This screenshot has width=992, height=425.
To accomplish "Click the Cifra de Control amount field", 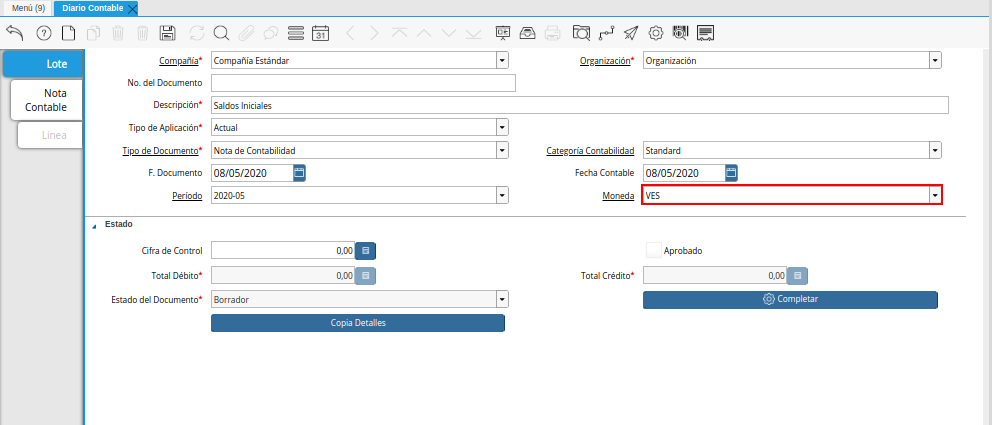I will pyautogui.click(x=283, y=250).
